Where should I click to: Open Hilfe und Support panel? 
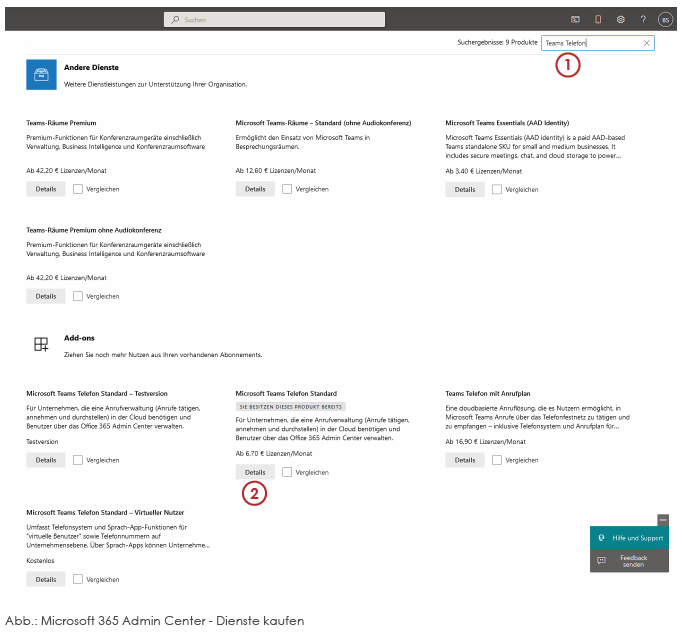tap(629, 538)
